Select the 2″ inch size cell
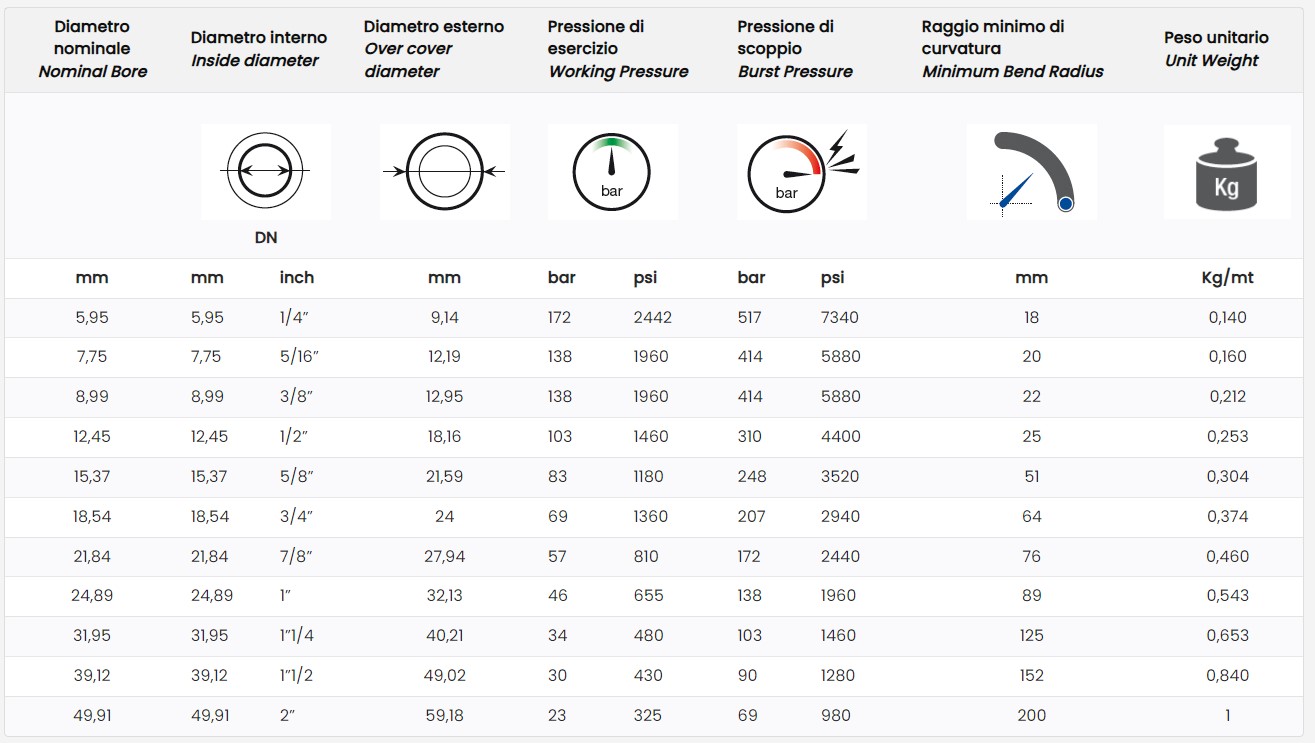1315x743 pixels. [x=289, y=715]
